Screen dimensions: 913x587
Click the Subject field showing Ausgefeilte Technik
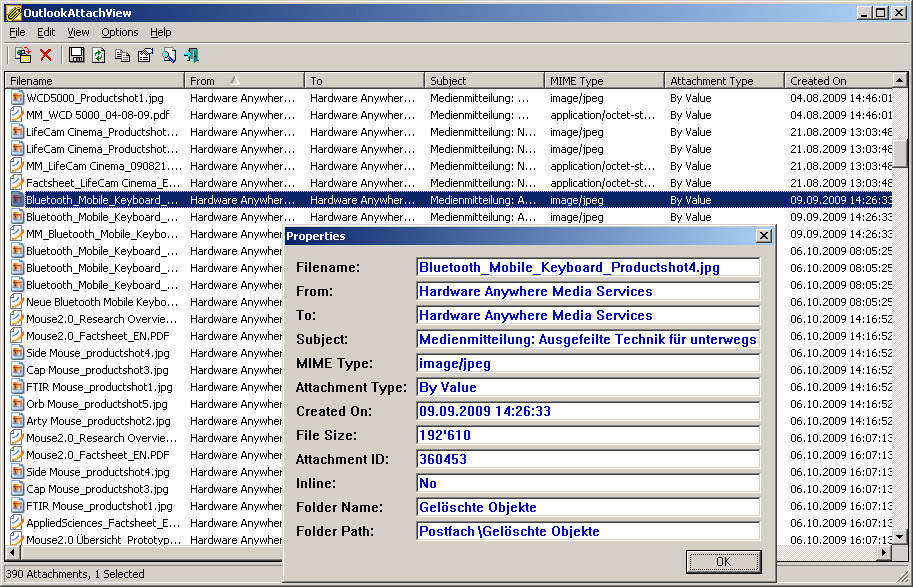pos(588,339)
